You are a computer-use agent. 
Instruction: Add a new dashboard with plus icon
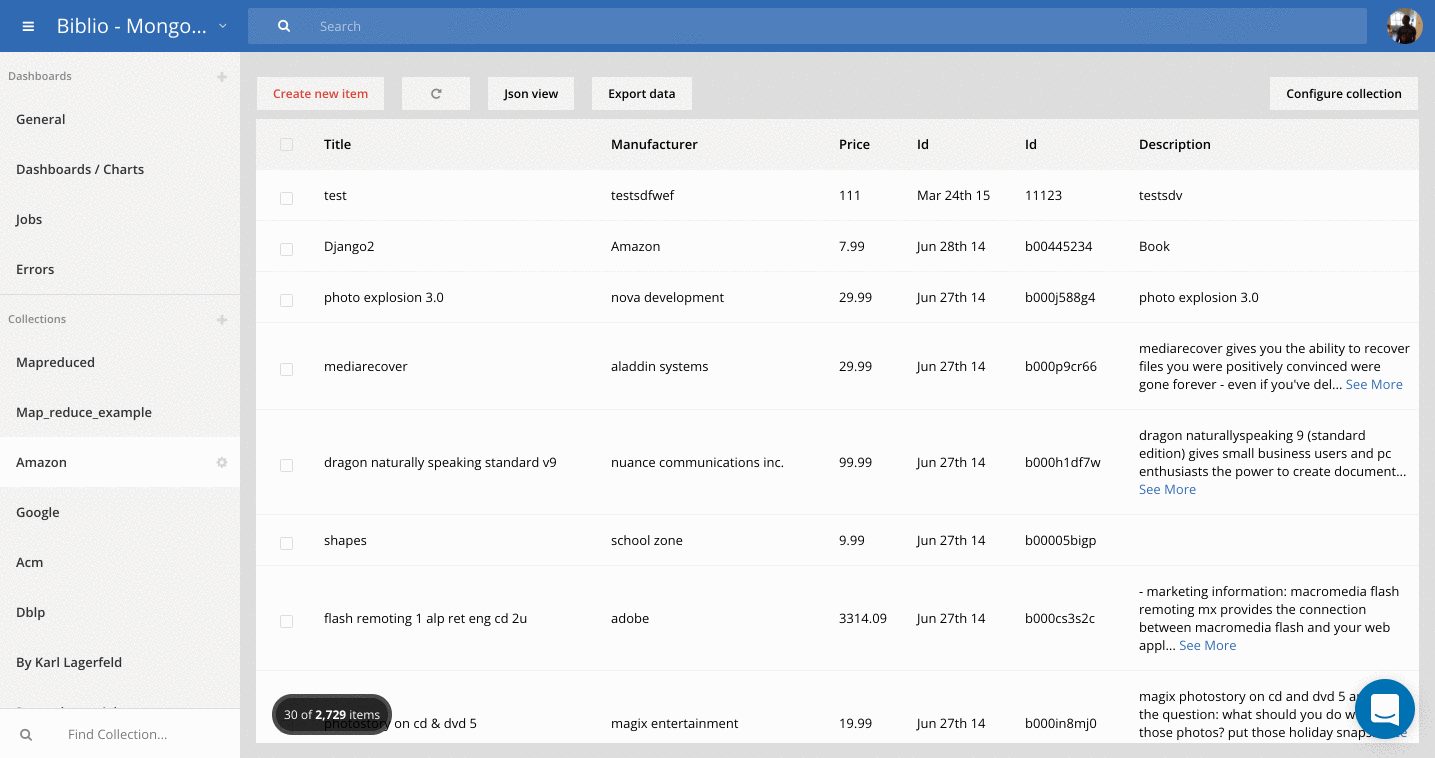click(222, 77)
